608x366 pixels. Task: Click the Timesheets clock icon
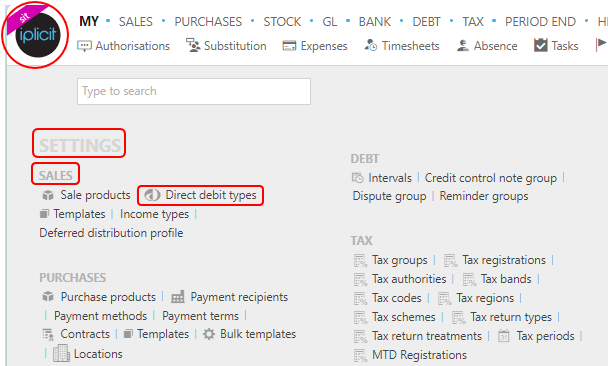point(371,45)
